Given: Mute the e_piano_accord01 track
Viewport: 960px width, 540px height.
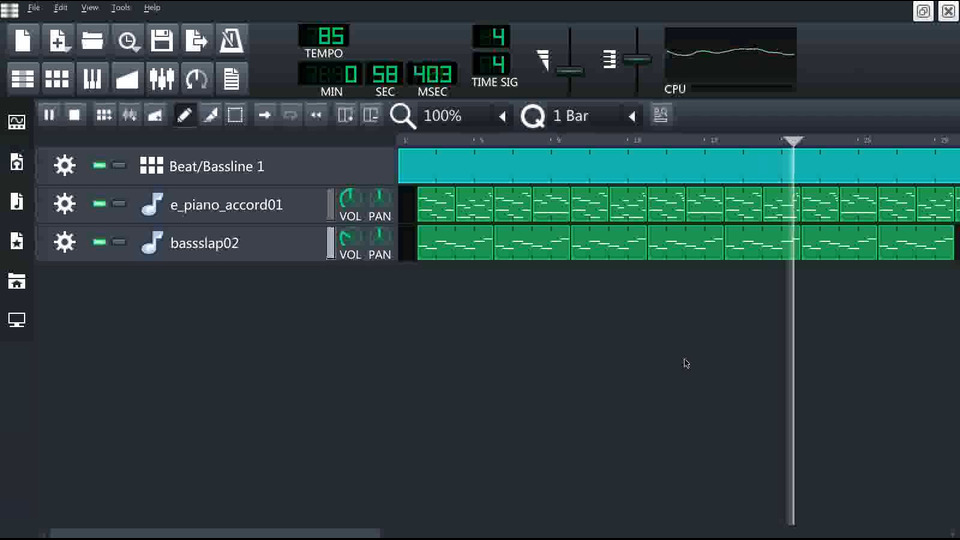Looking at the screenshot, I should pyautogui.click(x=99, y=204).
